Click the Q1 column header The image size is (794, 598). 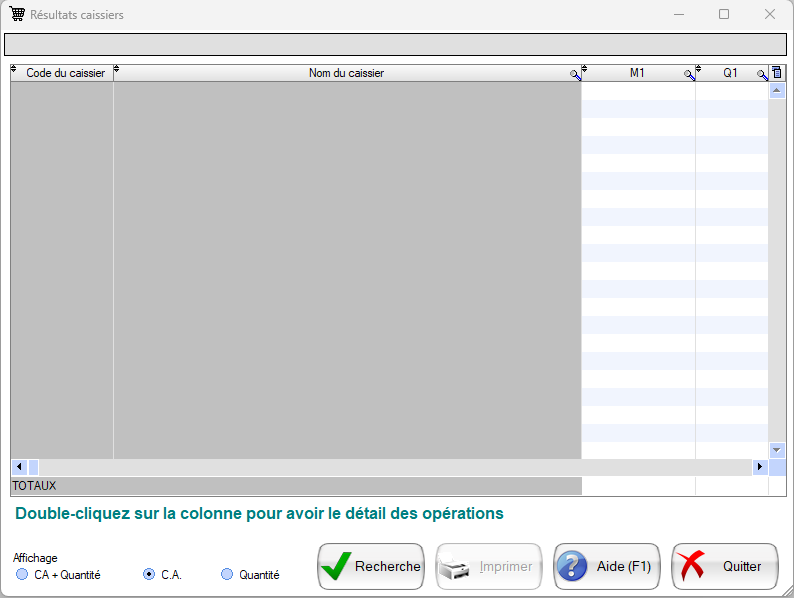tap(730, 73)
